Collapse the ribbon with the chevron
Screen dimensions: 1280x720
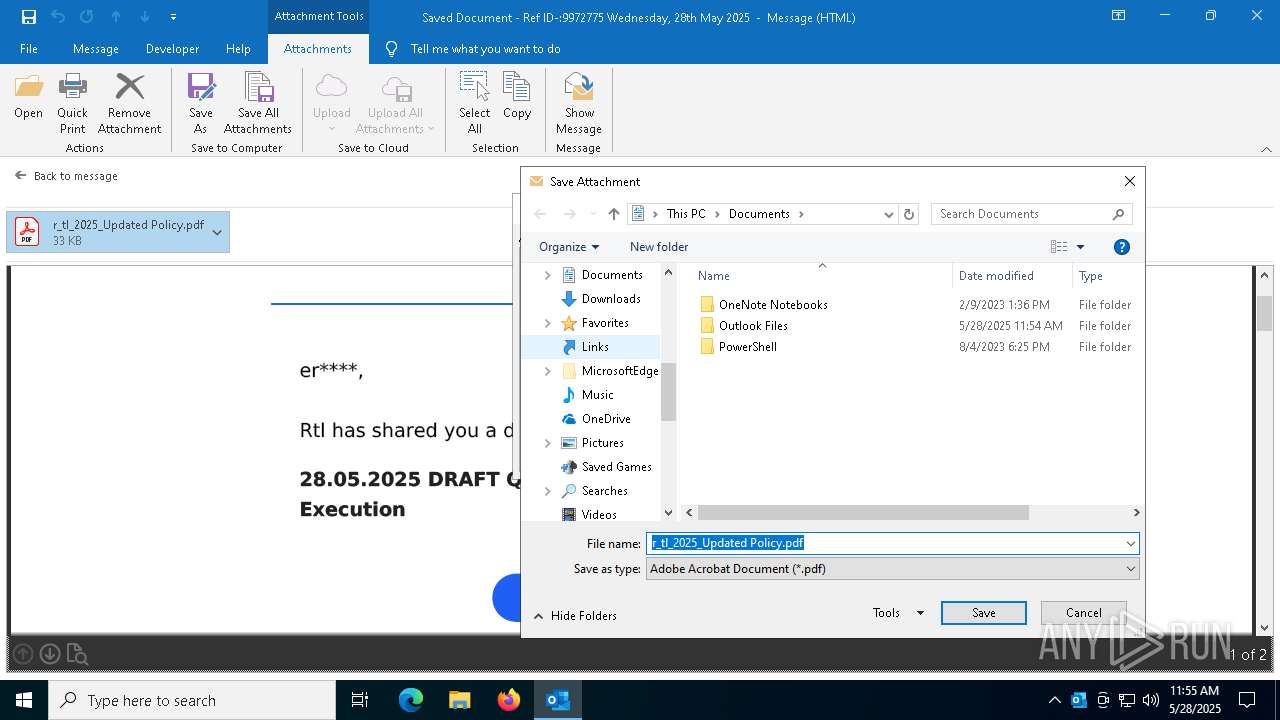pyautogui.click(x=1266, y=149)
